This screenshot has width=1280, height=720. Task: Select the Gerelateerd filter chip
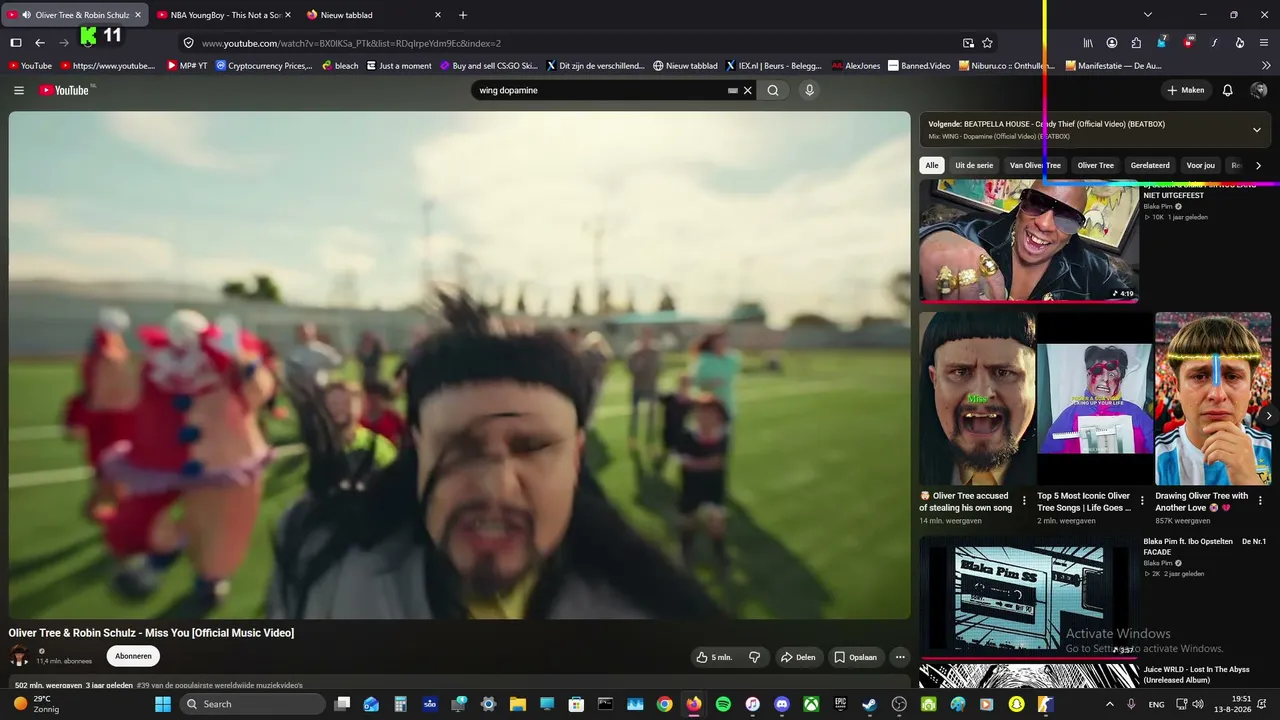[1150, 165]
